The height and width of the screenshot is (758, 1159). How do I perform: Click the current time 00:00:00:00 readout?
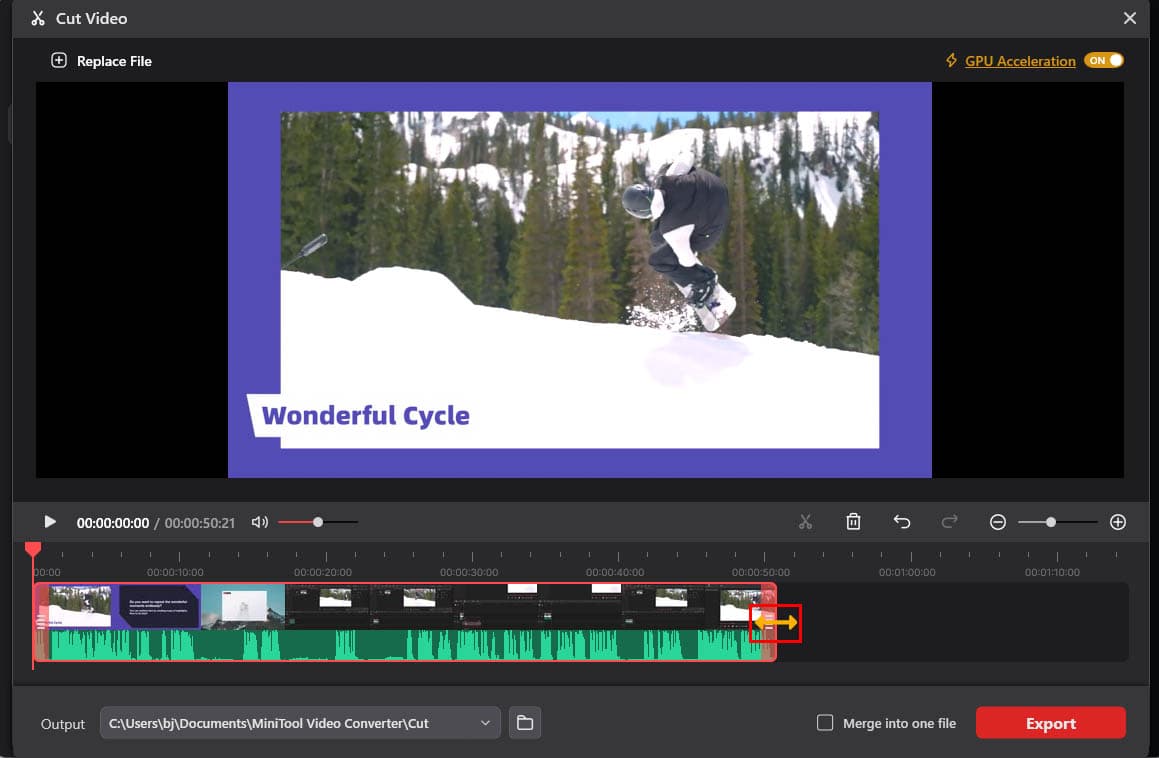(113, 523)
